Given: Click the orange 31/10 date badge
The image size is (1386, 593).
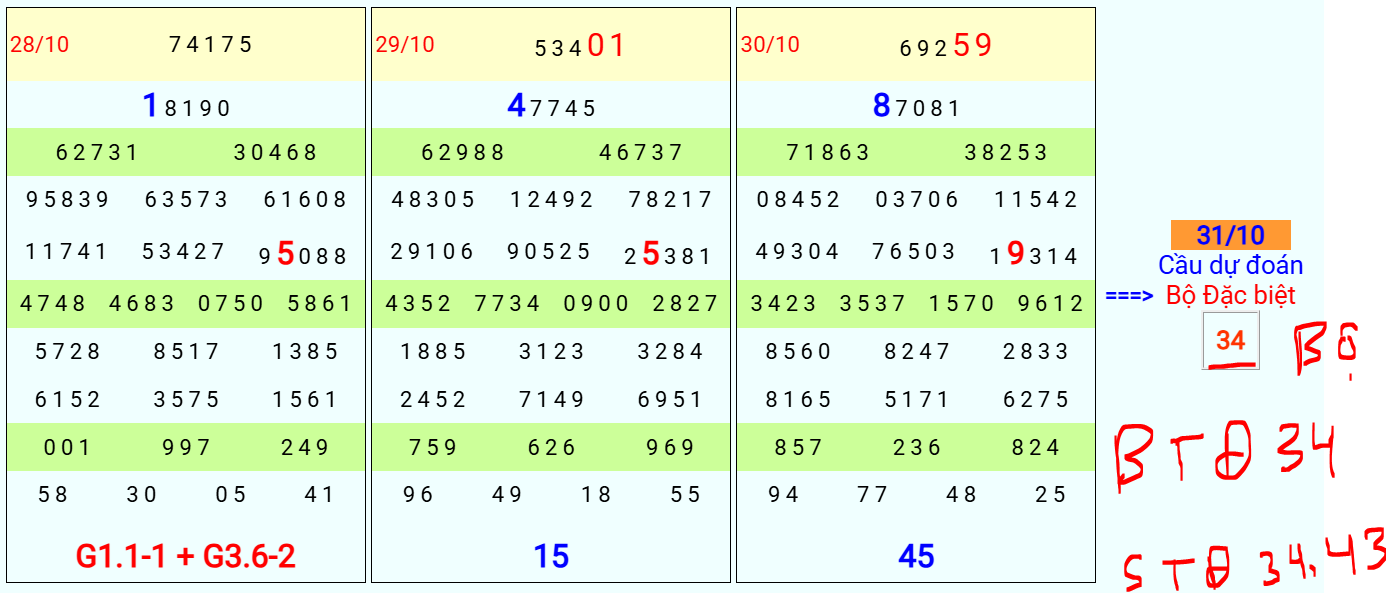Looking at the screenshot, I should (x=1231, y=235).
